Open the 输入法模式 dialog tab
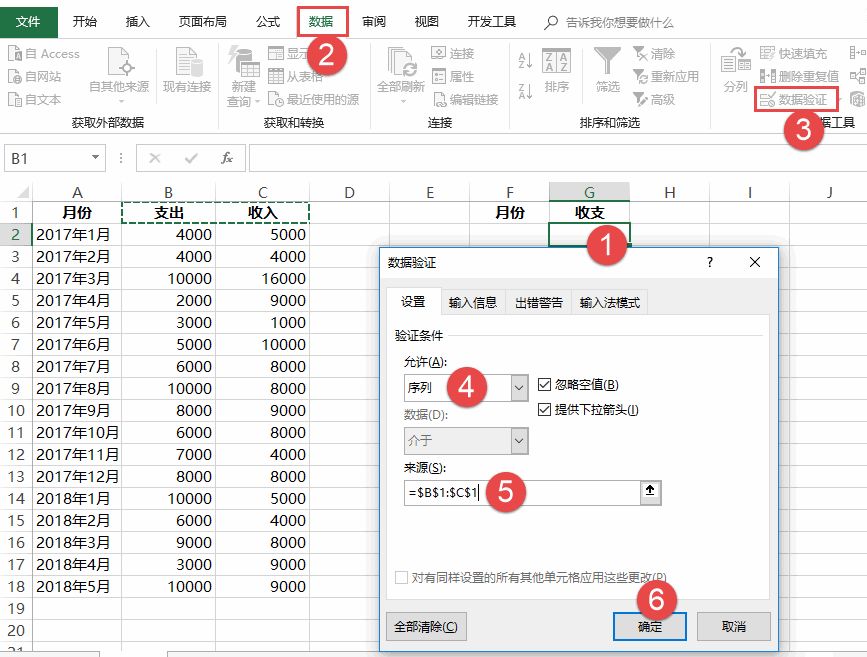Image resolution: width=867 pixels, height=657 pixels. pos(609,303)
